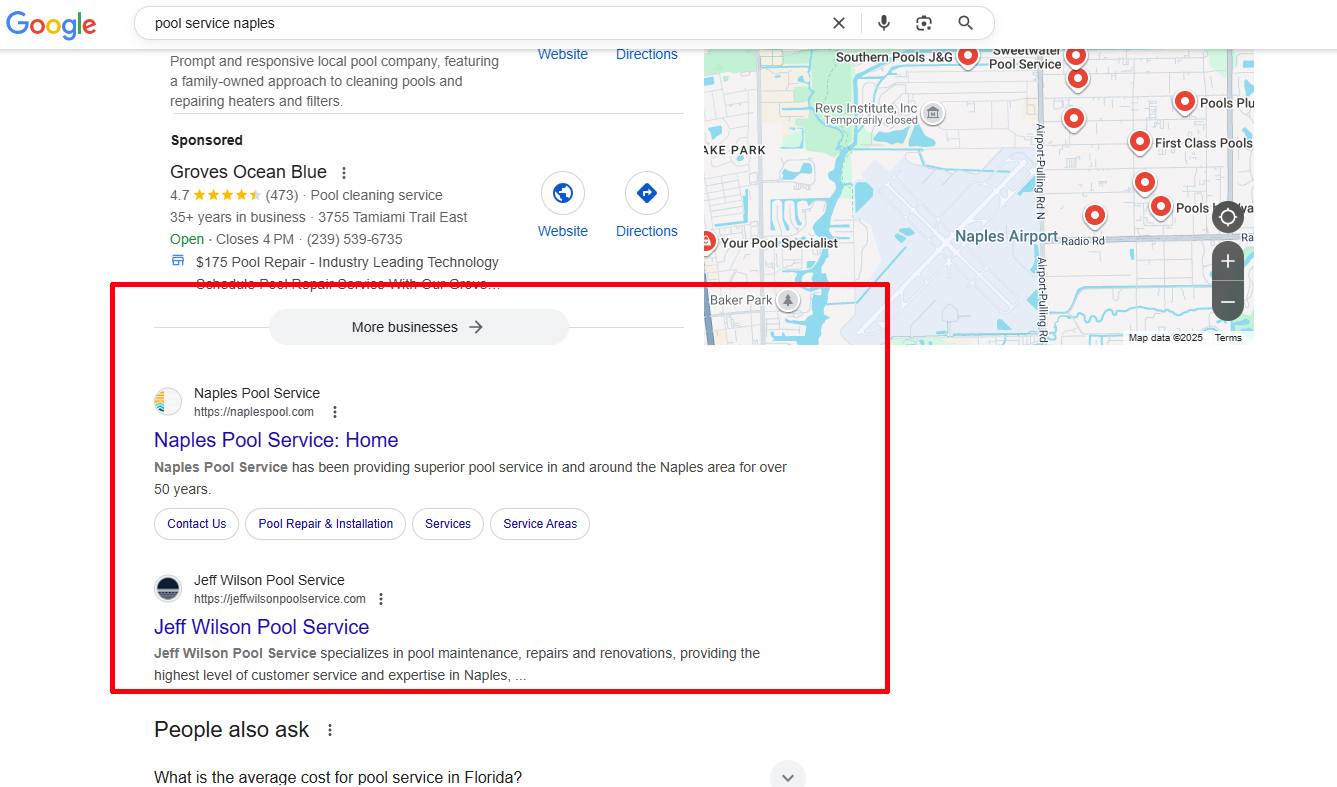The image size is (1337, 787).
Task: Open Naples Pool Service: Home result
Action: click(276, 440)
